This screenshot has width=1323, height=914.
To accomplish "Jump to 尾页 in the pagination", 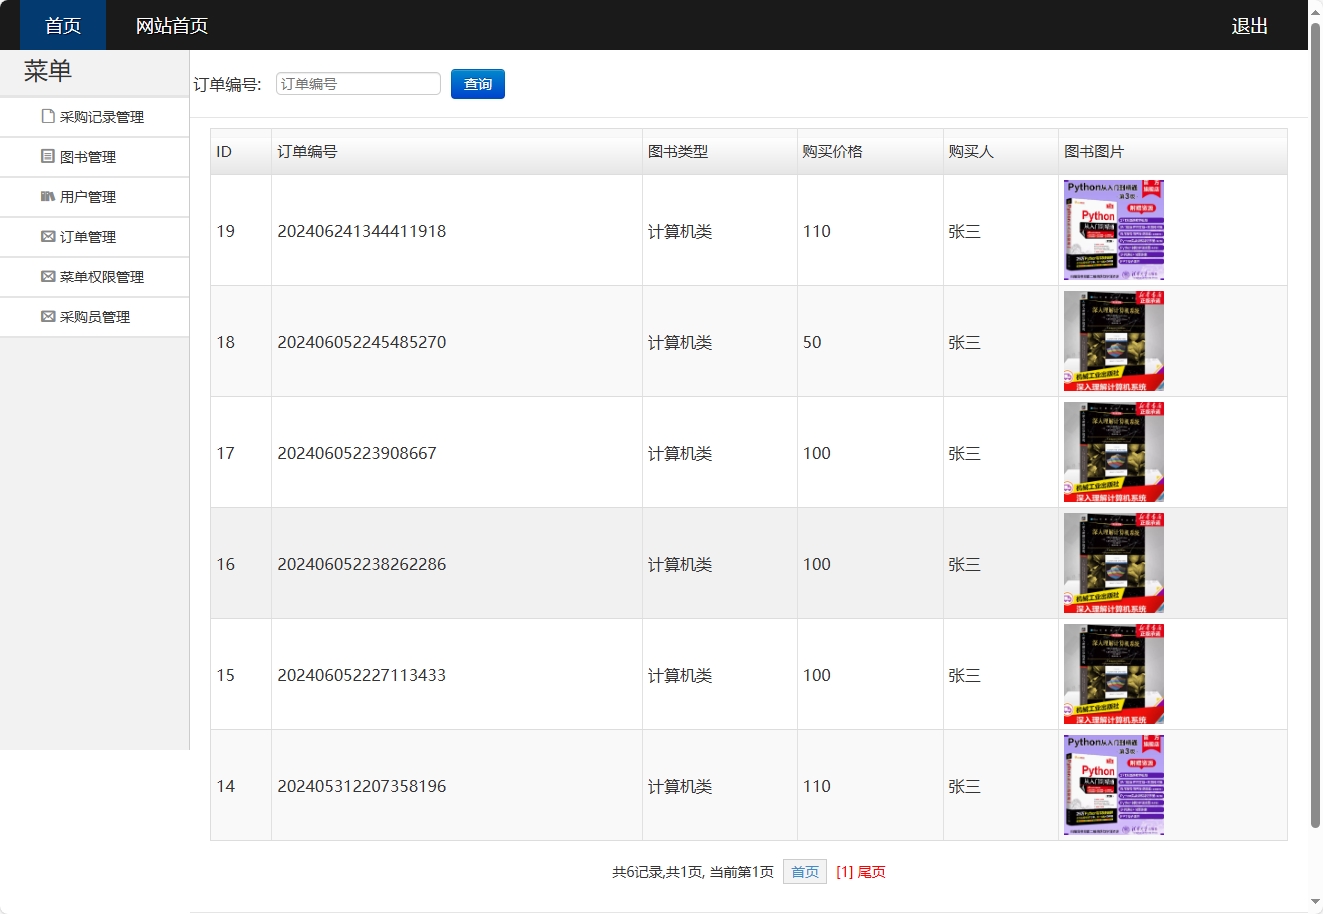I will pos(872,872).
